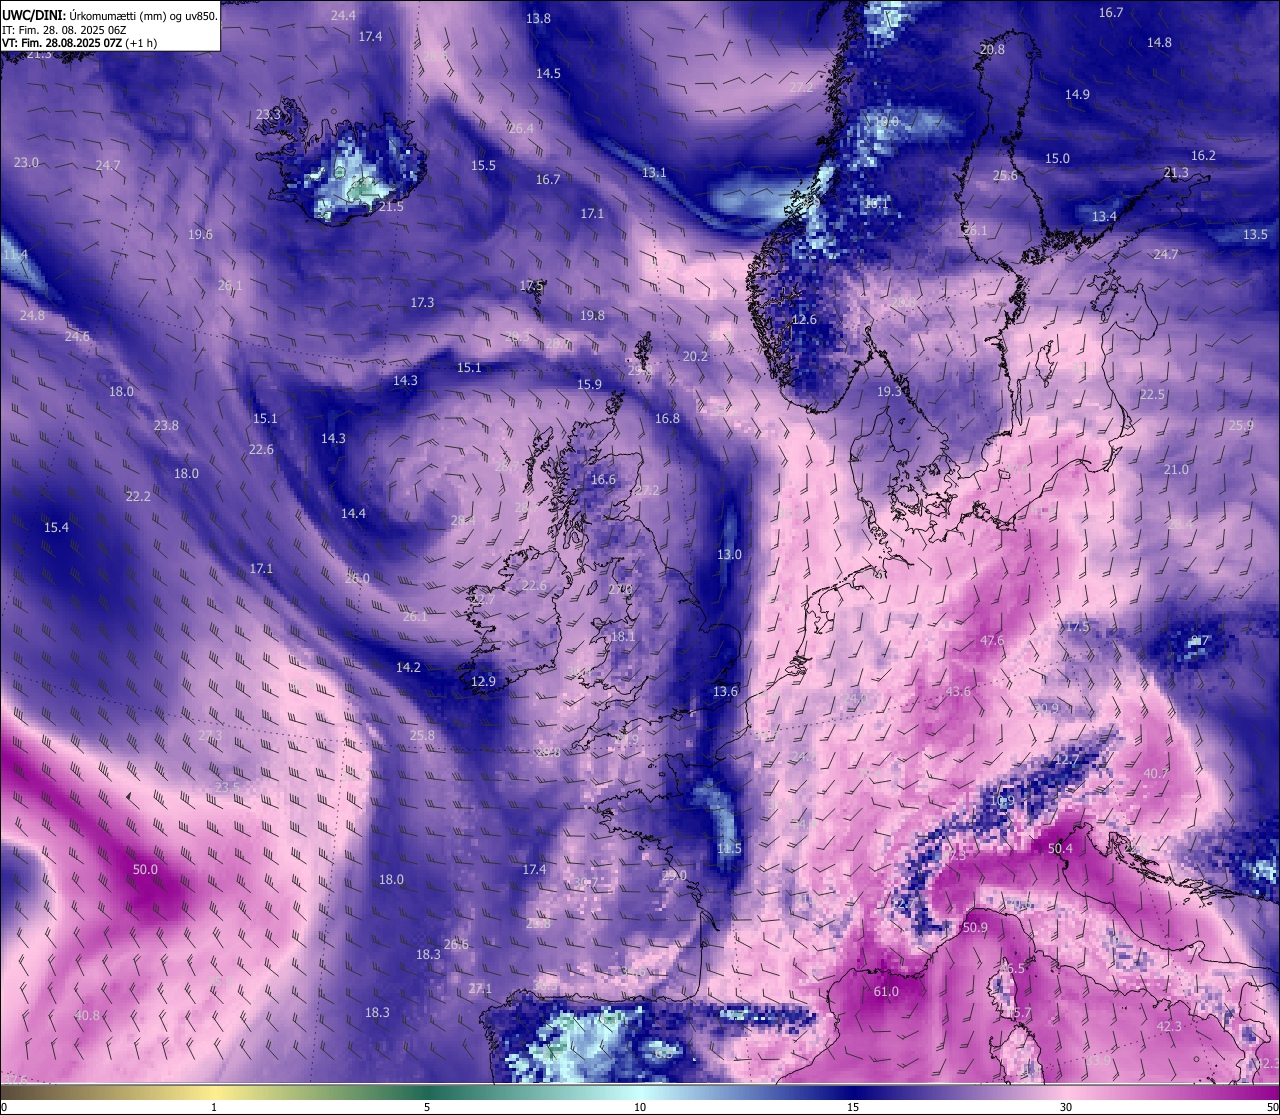Screen dimensions: 1280x1115
Task: Click the 24.4 value at the top
Action: coord(343,15)
